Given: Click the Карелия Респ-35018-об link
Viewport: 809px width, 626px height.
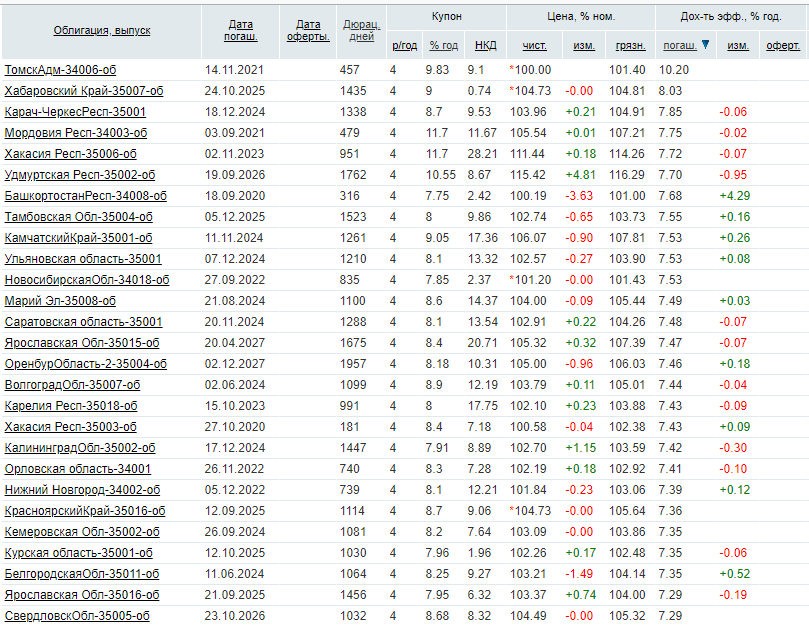Looking at the screenshot, I should click(x=71, y=406).
